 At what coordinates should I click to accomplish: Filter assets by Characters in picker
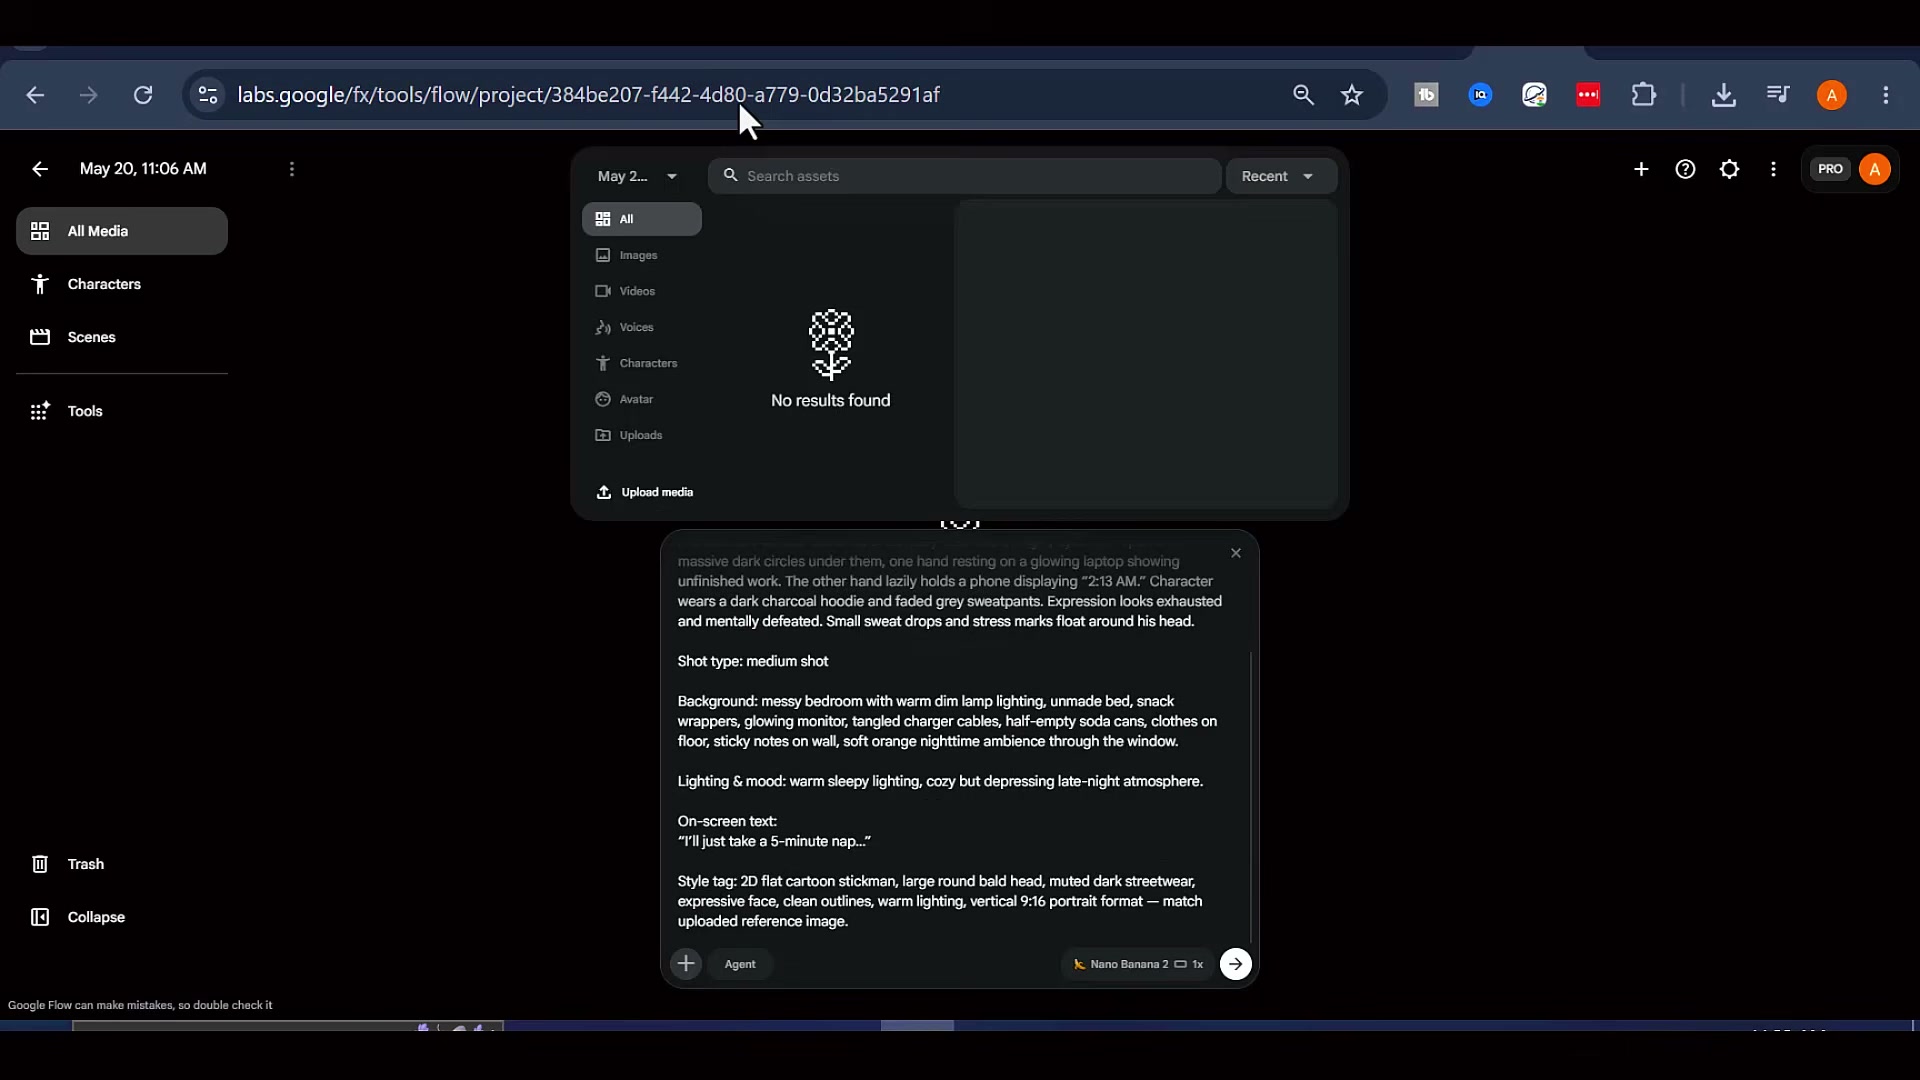click(642, 363)
